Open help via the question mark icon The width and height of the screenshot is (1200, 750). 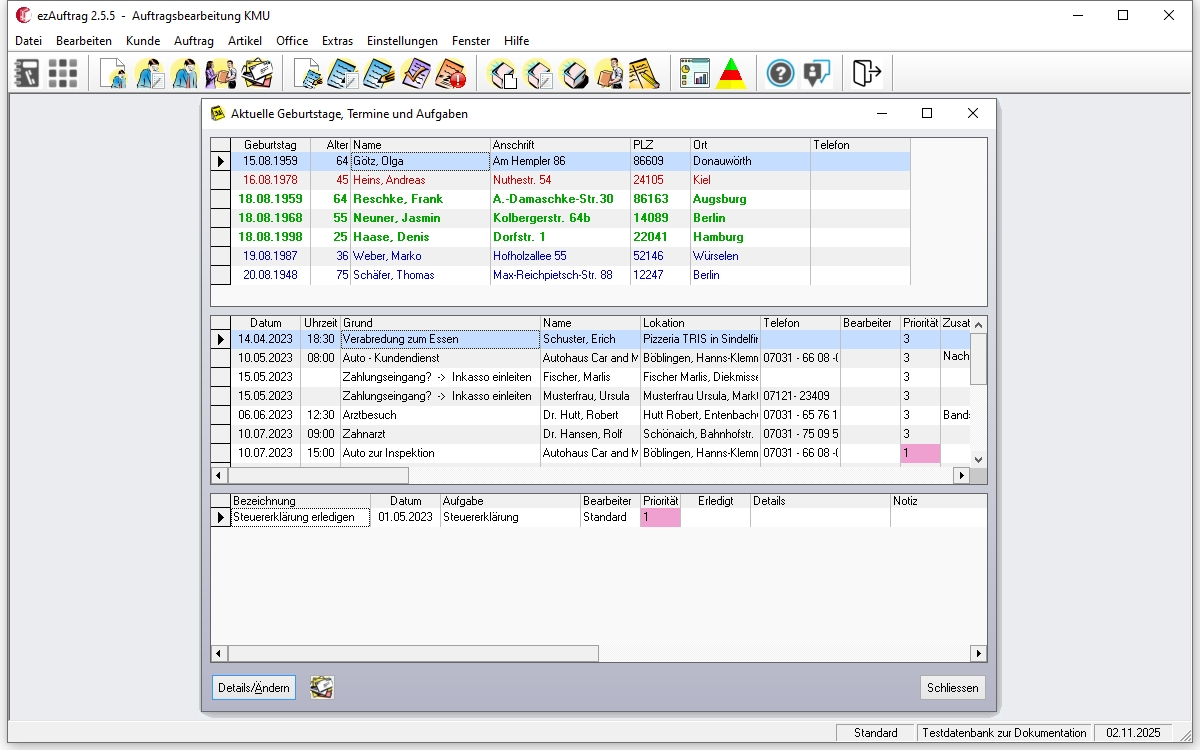click(780, 73)
